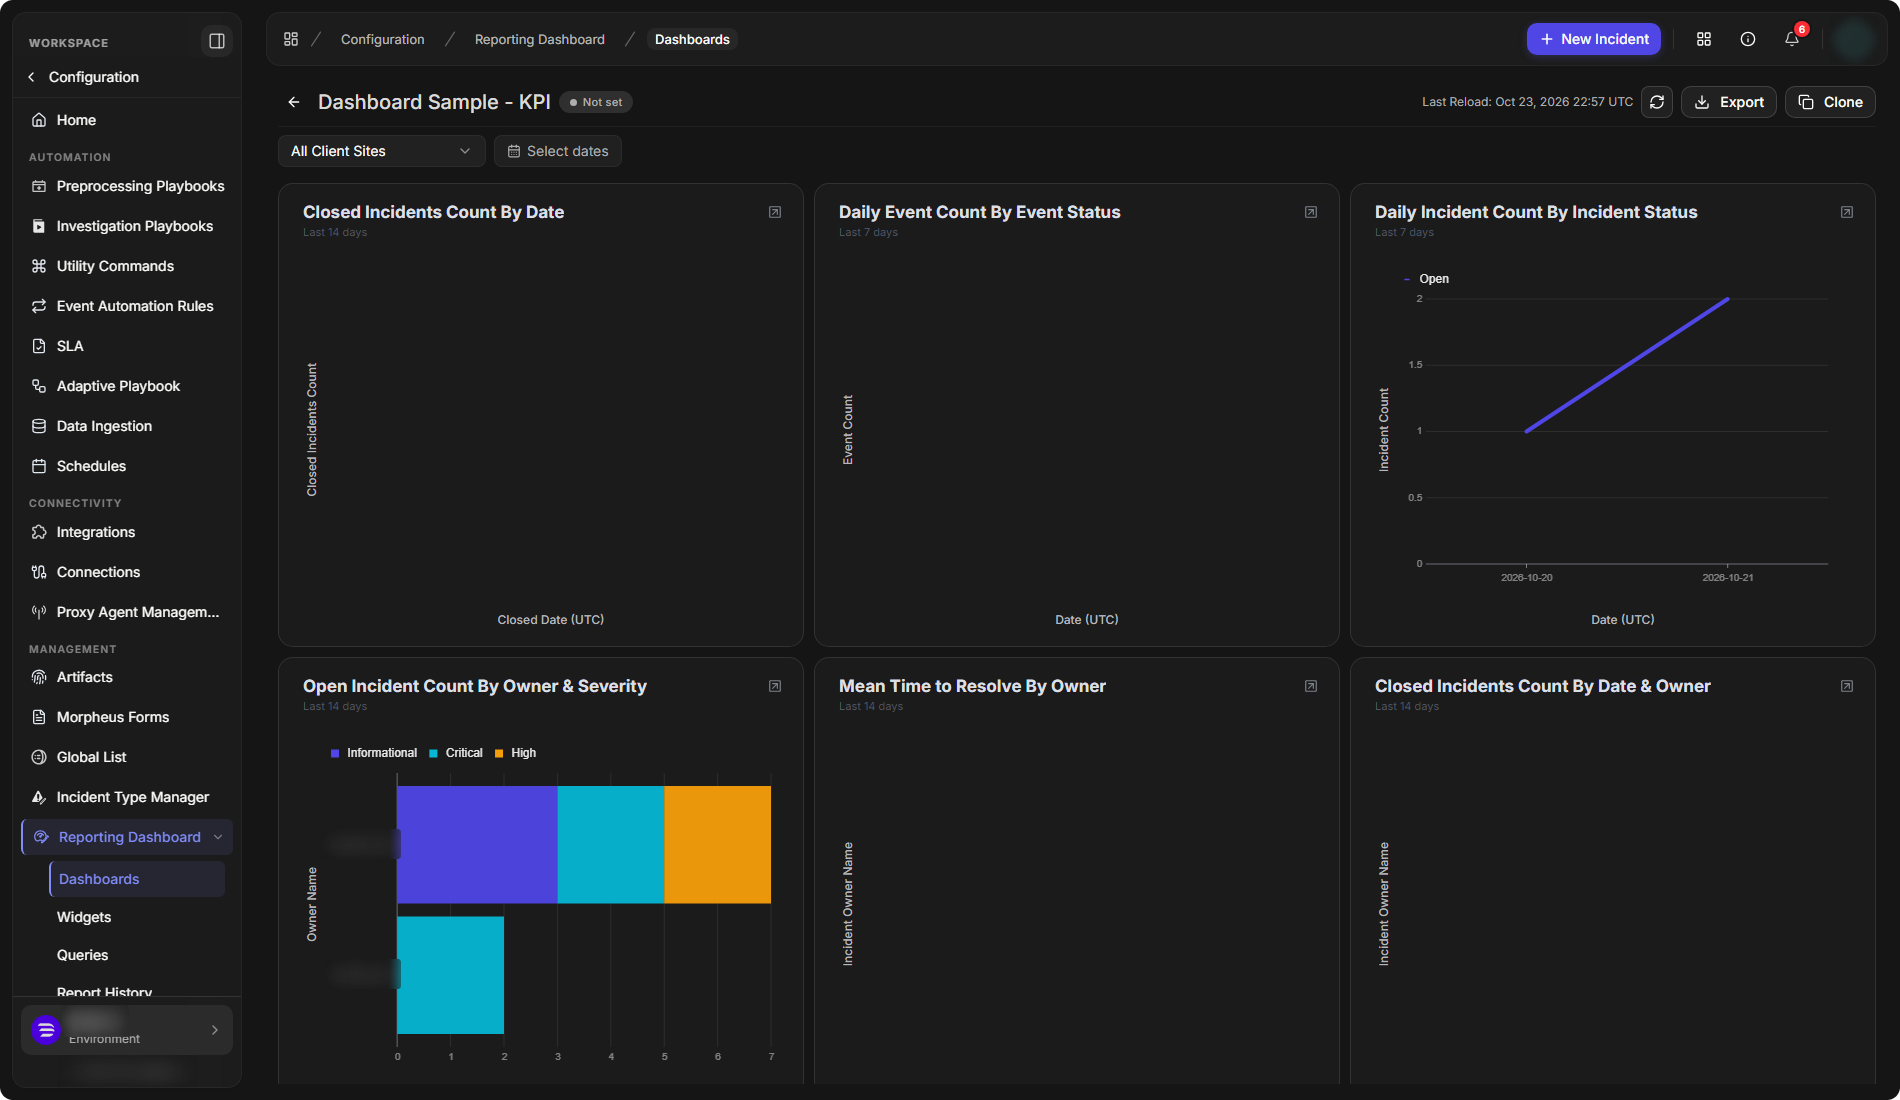This screenshot has width=1900, height=1100.
Task: Click the New Incident button
Action: click(1594, 39)
